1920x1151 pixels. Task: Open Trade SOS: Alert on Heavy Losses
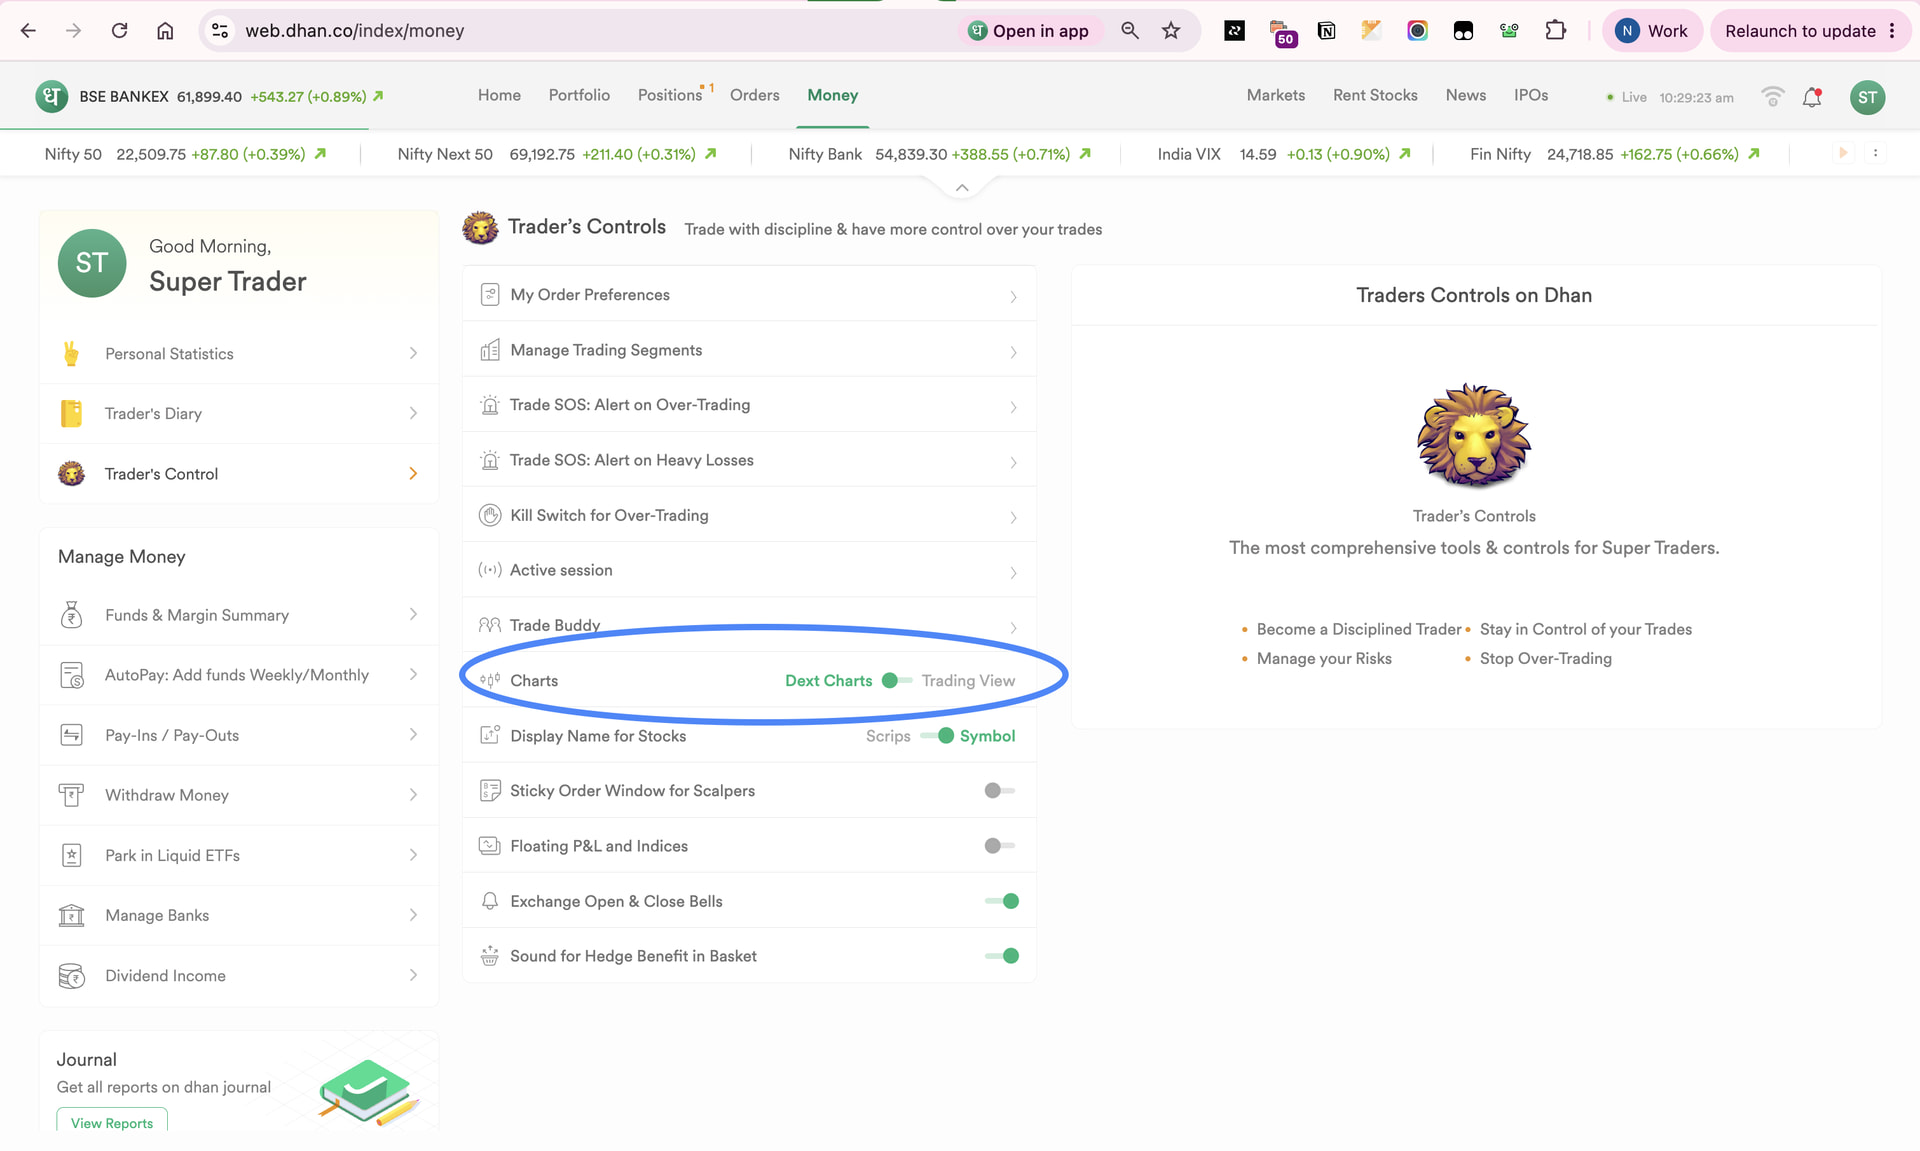[x=749, y=460]
